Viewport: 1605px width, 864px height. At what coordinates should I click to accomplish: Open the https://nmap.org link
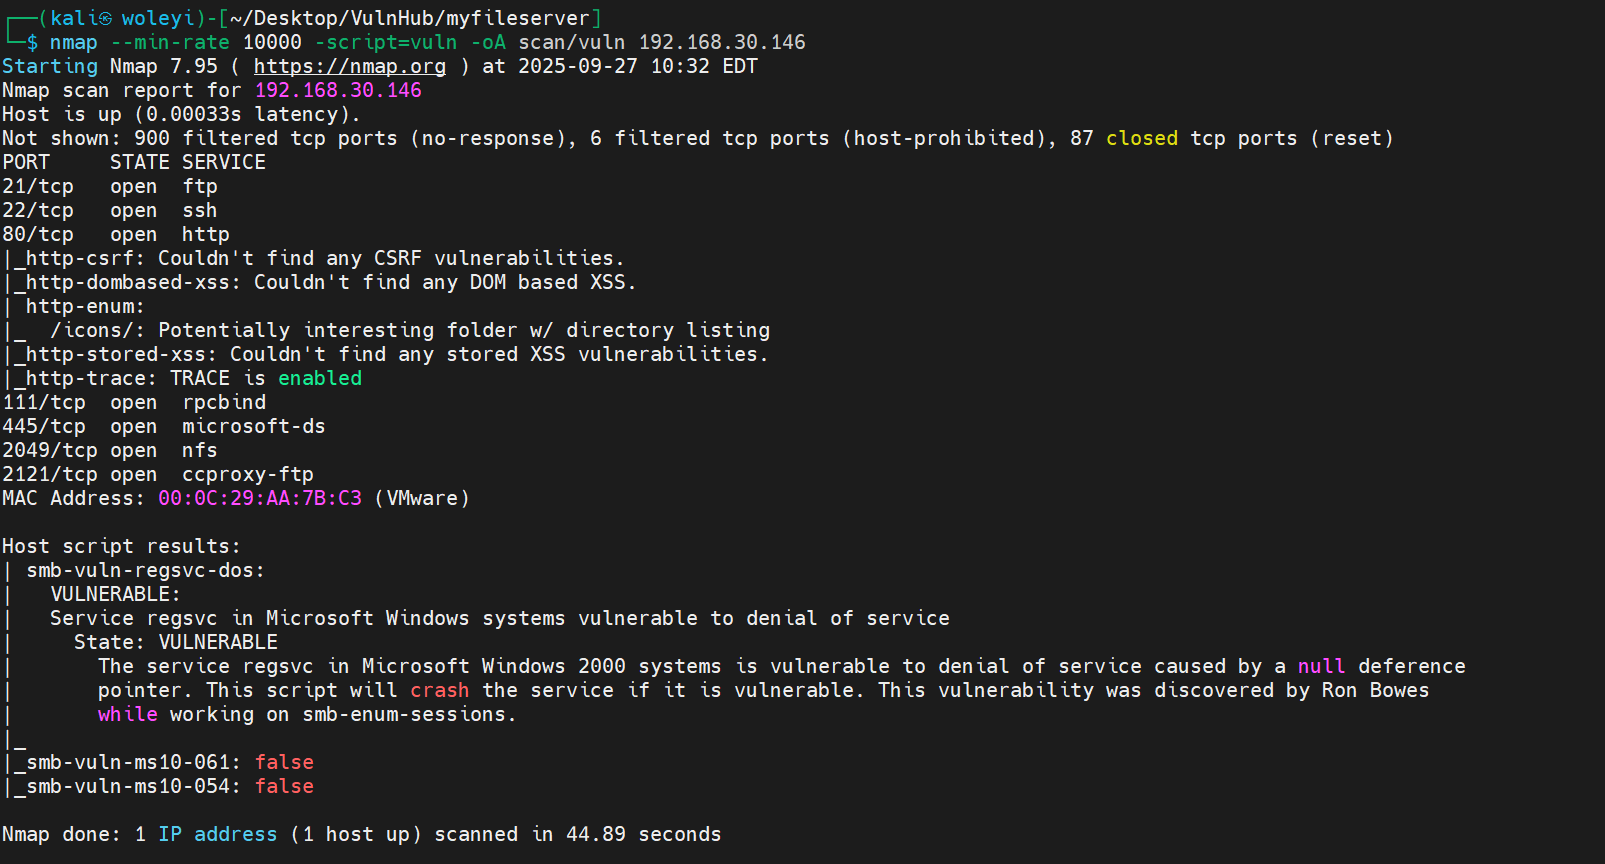(349, 66)
